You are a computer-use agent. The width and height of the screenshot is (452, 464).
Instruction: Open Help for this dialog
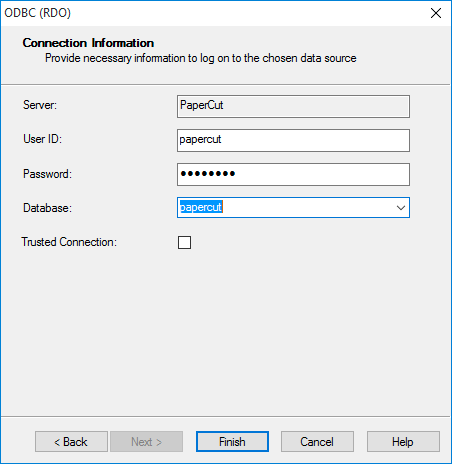click(x=403, y=442)
